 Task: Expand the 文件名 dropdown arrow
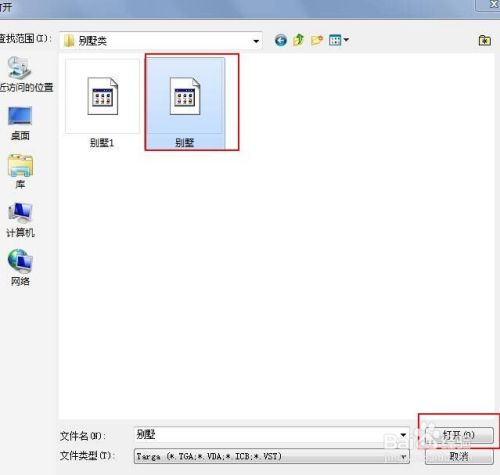click(x=403, y=435)
